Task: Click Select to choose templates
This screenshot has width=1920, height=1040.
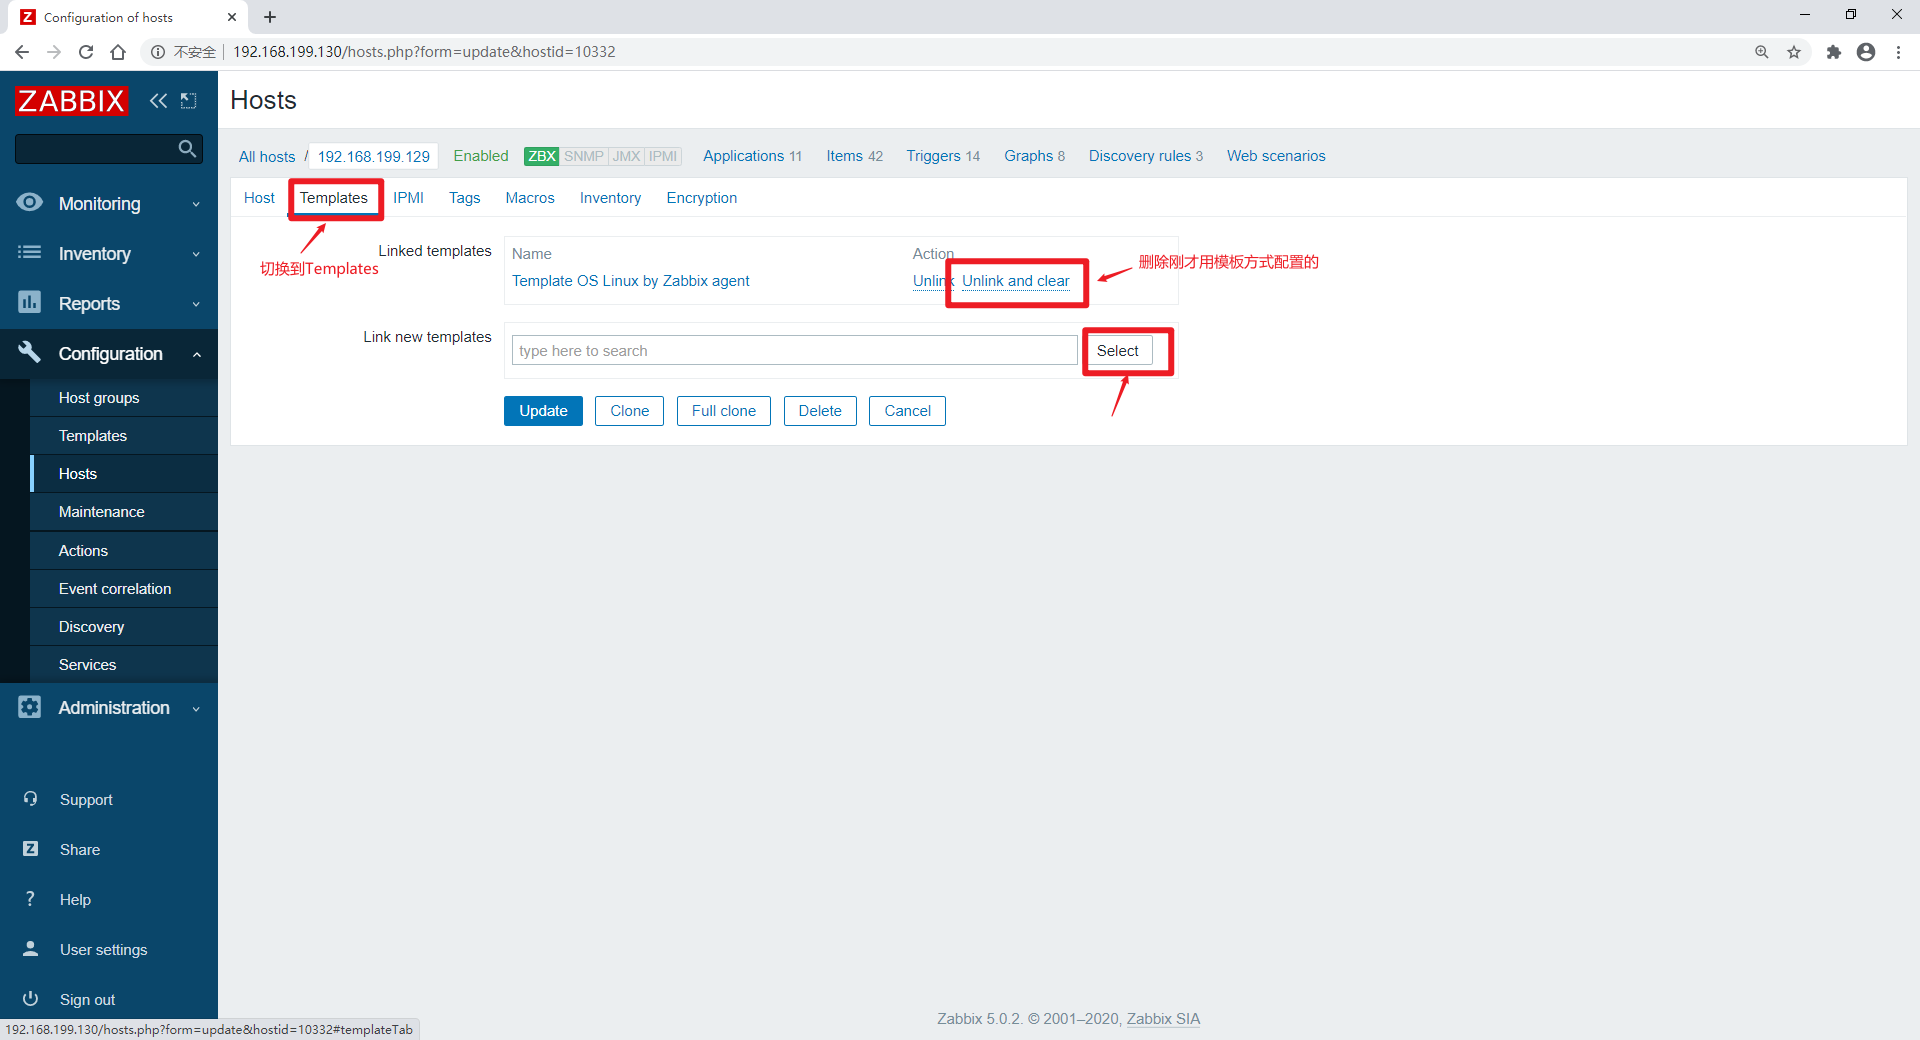Action: coord(1117,351)
